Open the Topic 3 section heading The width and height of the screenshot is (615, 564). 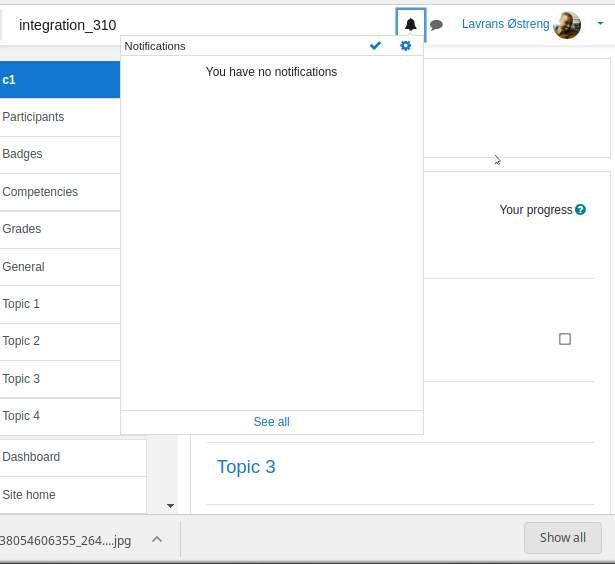[246, 467]
